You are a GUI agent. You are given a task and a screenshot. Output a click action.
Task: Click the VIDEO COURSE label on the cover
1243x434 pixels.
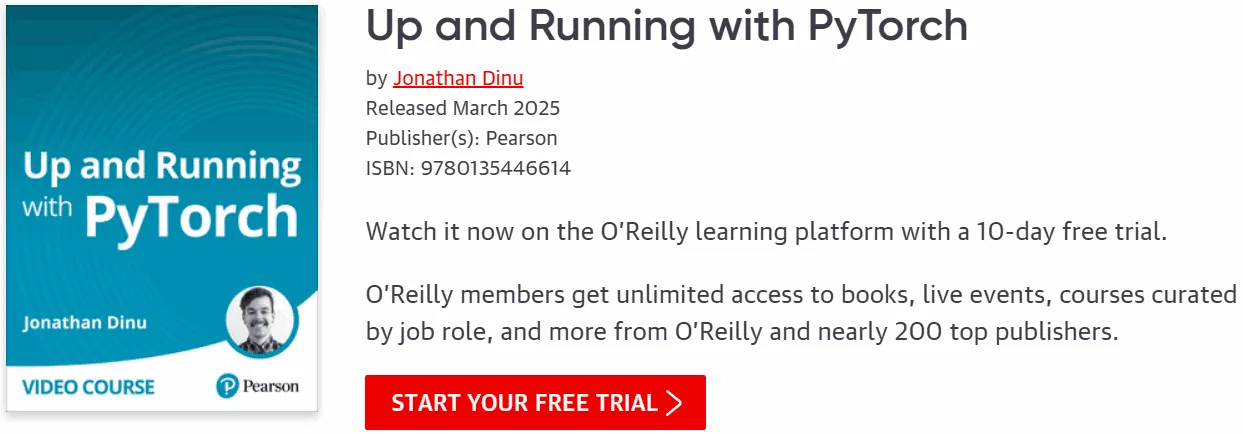pyautogui.click(x=89, y=387)
